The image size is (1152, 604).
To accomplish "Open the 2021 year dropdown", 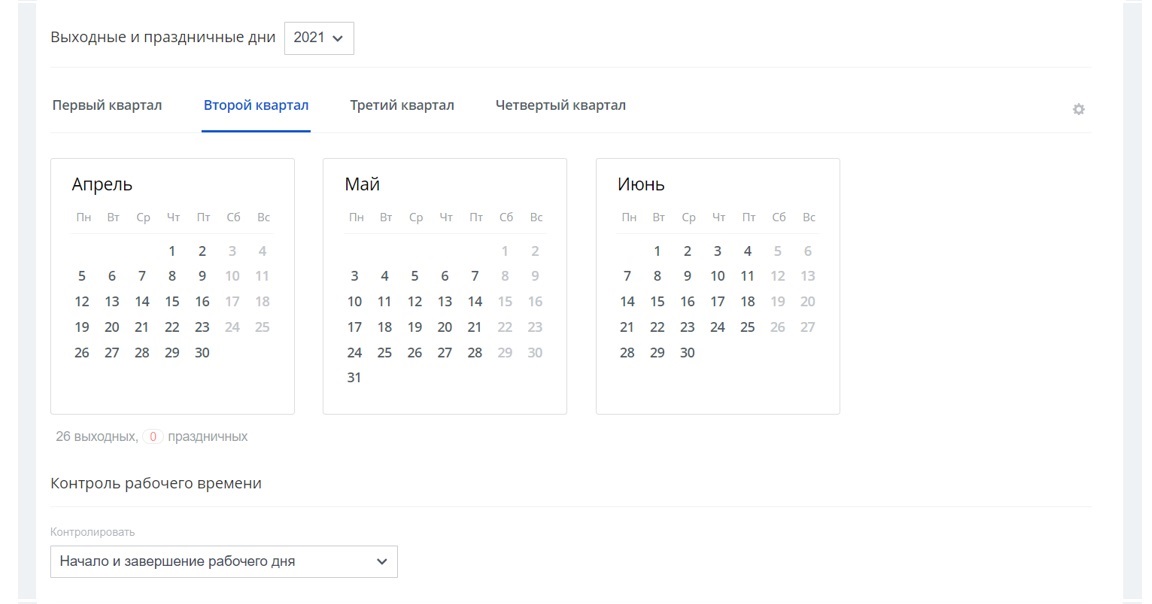I will 319,38.
